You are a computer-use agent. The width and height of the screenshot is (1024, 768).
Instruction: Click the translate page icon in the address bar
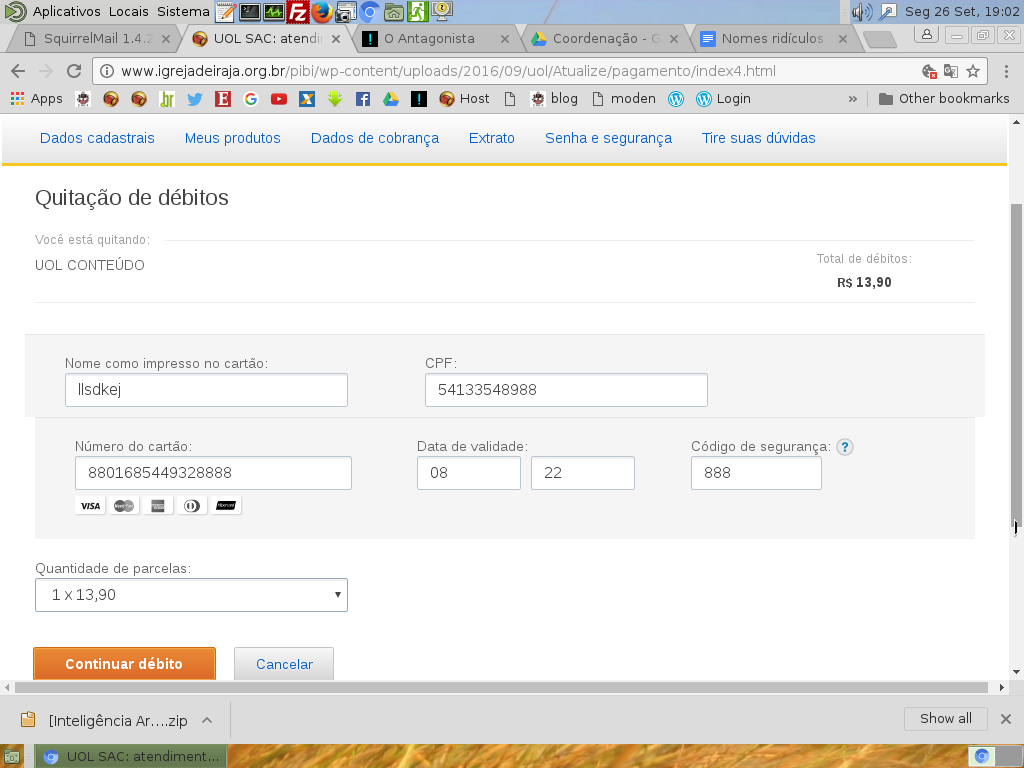pos(951,71)
